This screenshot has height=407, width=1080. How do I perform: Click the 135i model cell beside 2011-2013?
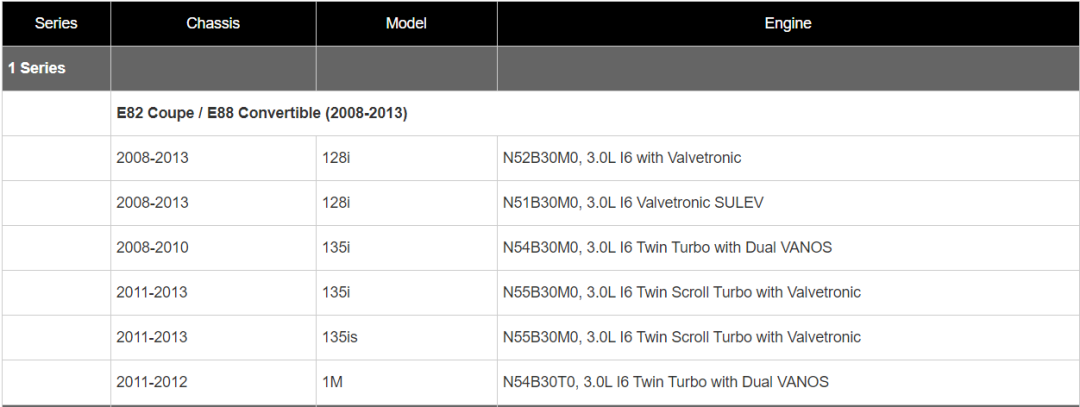336,293
